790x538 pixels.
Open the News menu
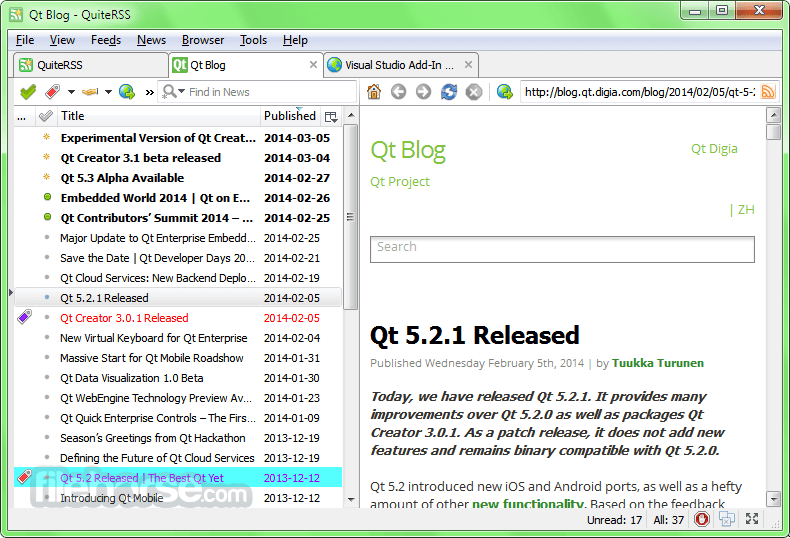pyautogui.click(x=151, y=40)
